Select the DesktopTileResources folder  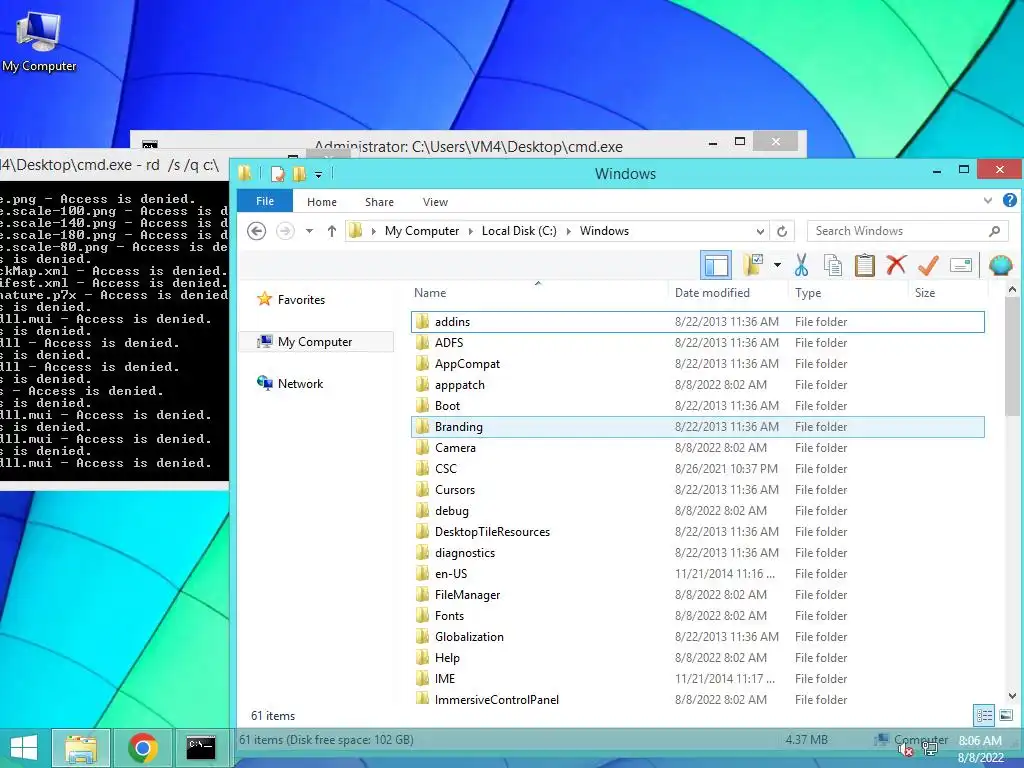(697, 532)
